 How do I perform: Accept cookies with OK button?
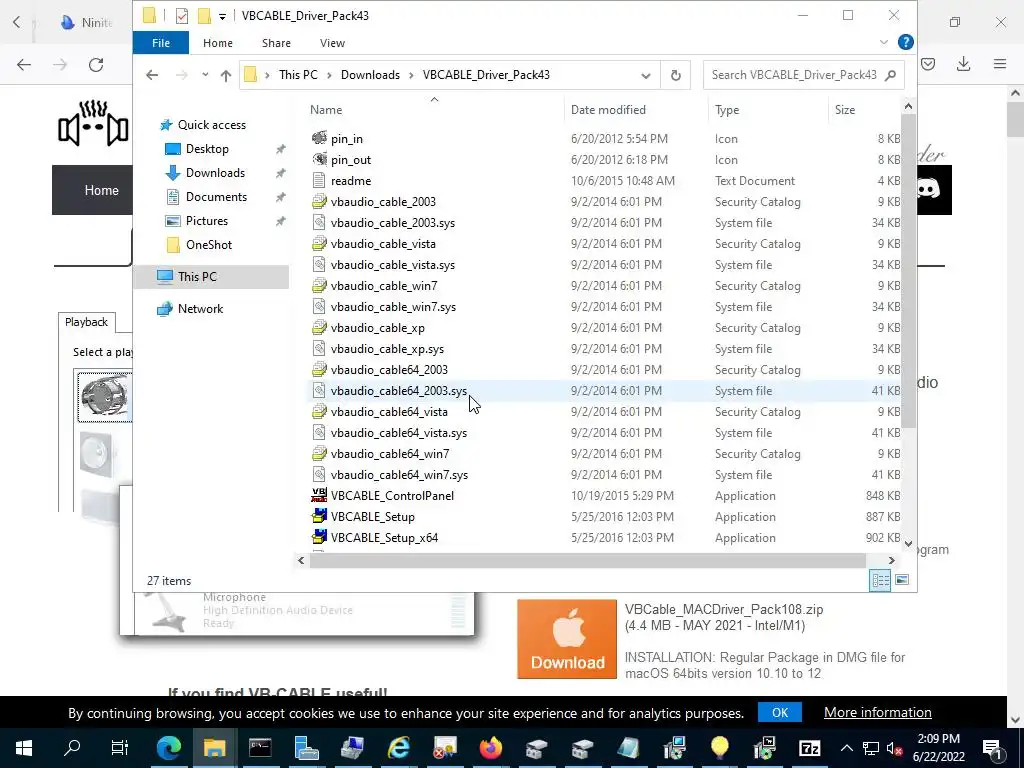pyautogui.click(x=780, y=712)
